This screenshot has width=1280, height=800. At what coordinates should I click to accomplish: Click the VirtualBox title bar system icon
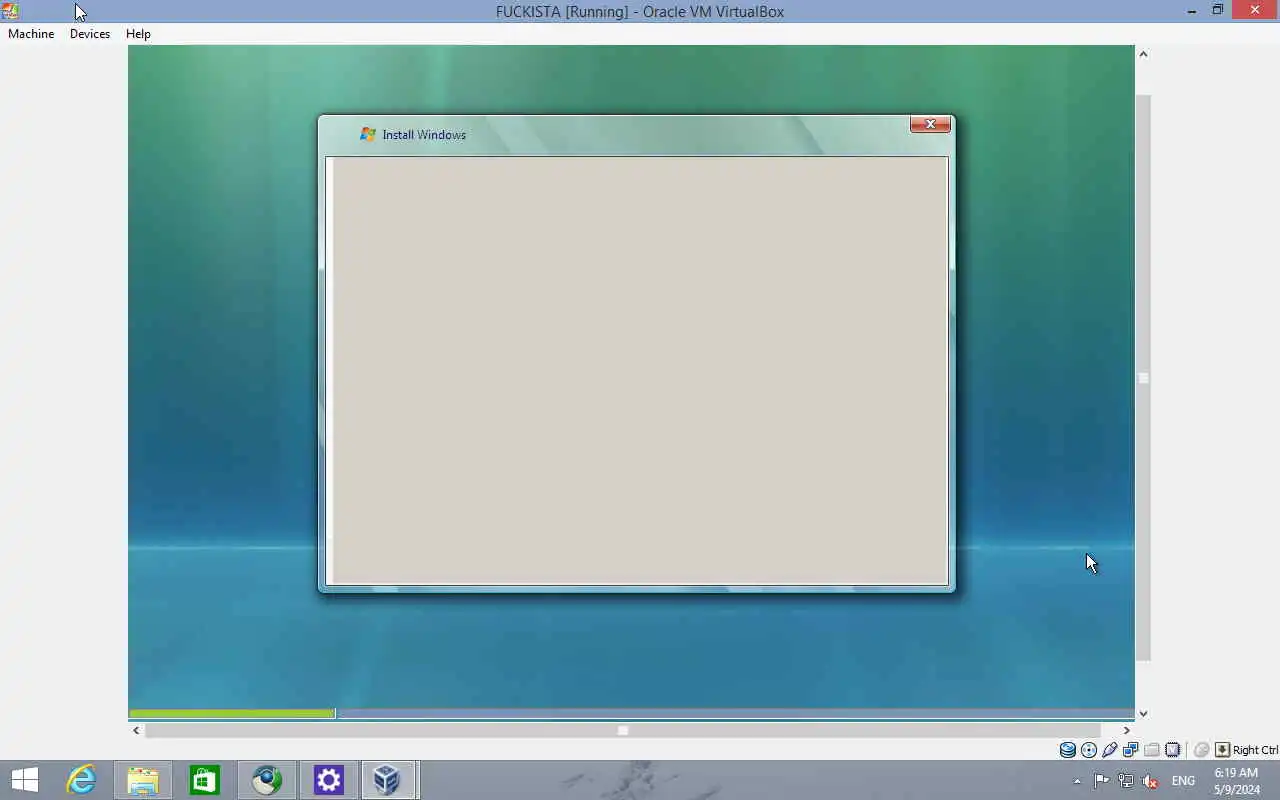tap(10, 11)
